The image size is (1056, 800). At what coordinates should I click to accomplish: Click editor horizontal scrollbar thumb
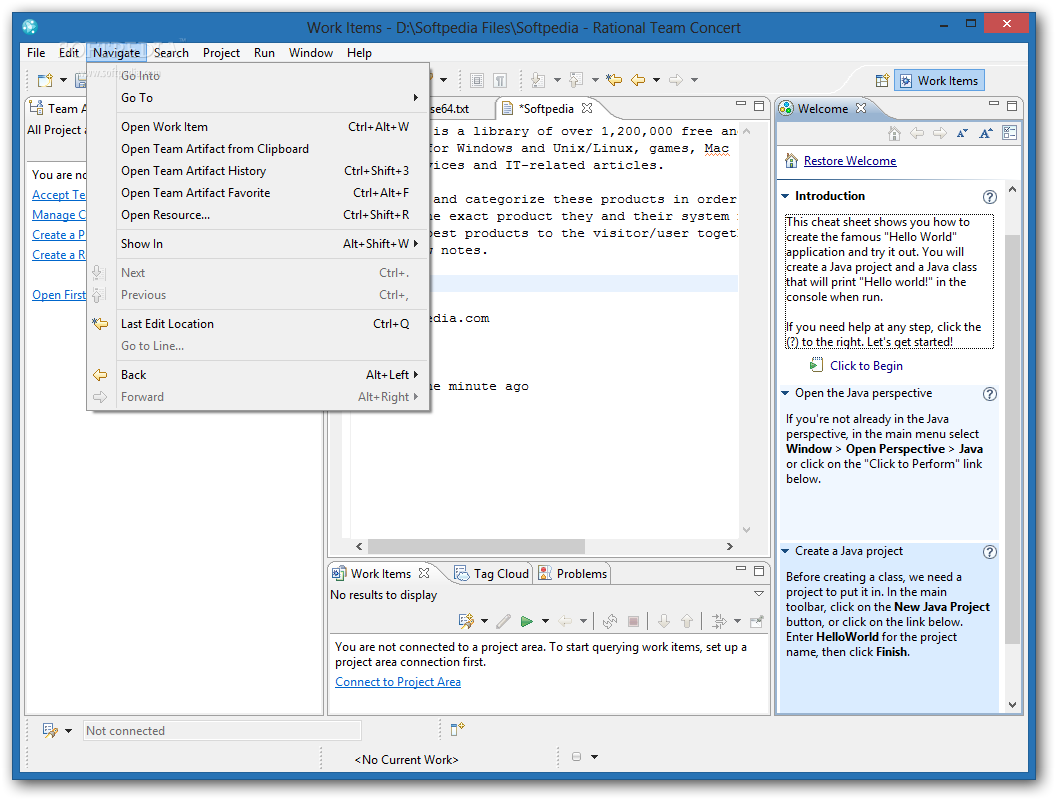tap(476, 546)
